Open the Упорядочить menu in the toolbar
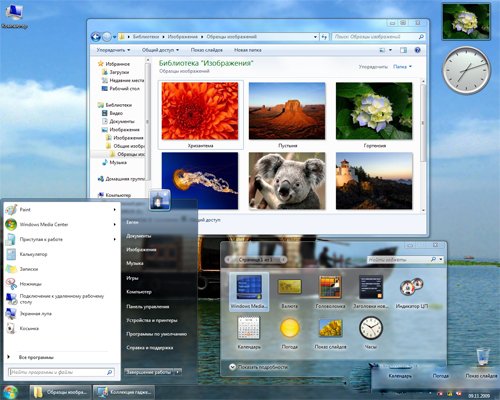500x400 pixels. (113, 50)
